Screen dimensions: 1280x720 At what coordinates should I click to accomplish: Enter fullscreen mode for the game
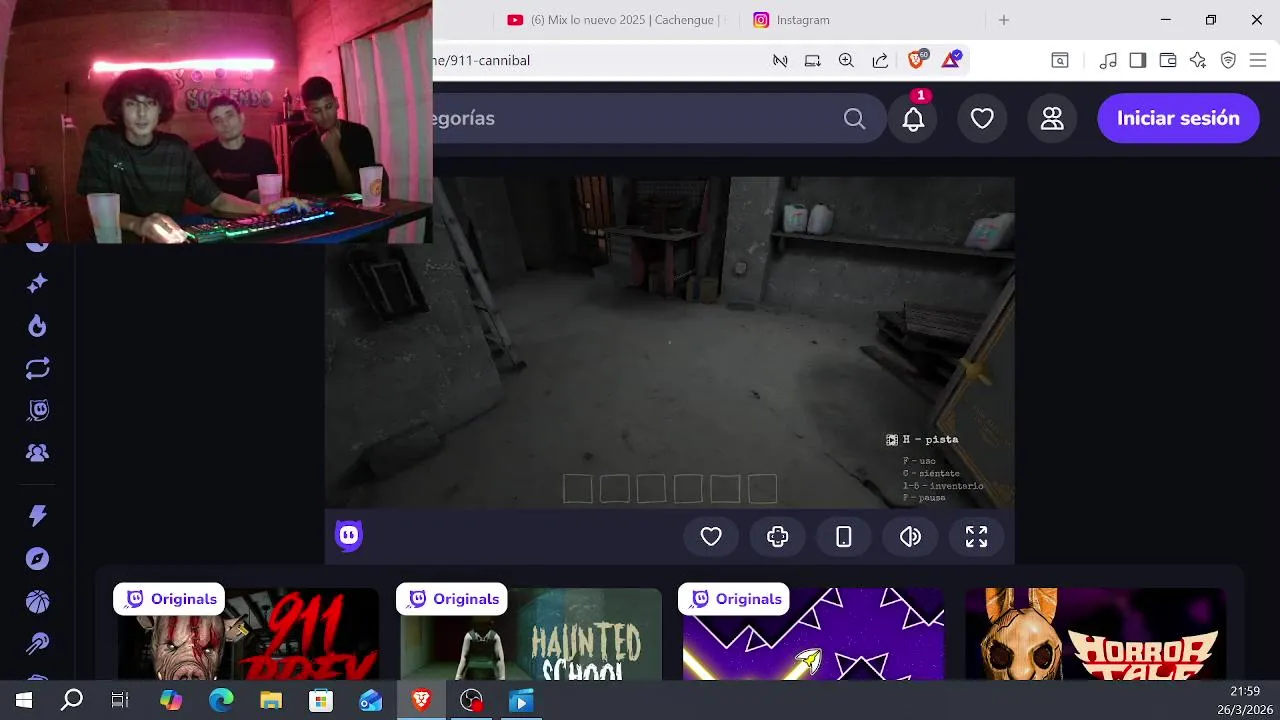click(x=976, y=537)
